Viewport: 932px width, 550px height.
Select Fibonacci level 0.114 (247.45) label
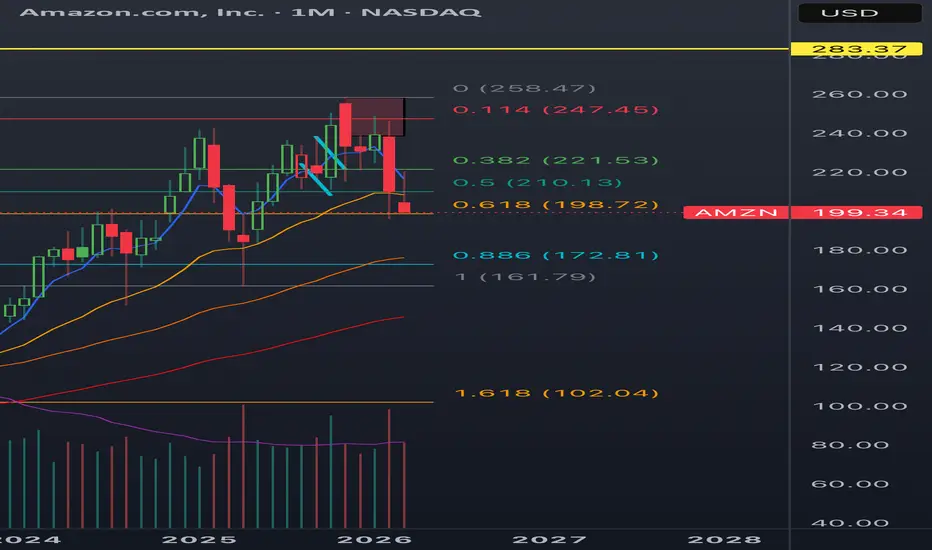pyautogui.click(x=556, y=110)
